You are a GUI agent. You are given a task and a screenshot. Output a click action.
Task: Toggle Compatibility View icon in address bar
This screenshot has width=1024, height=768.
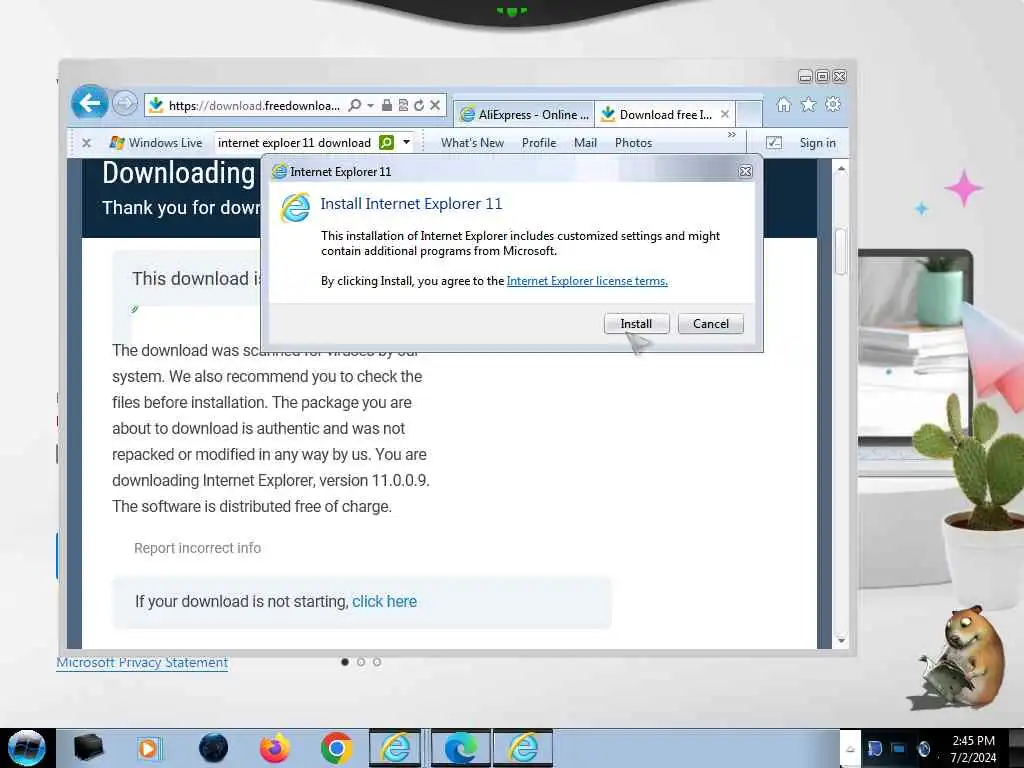pyautogui.click(x=403, y=105)
